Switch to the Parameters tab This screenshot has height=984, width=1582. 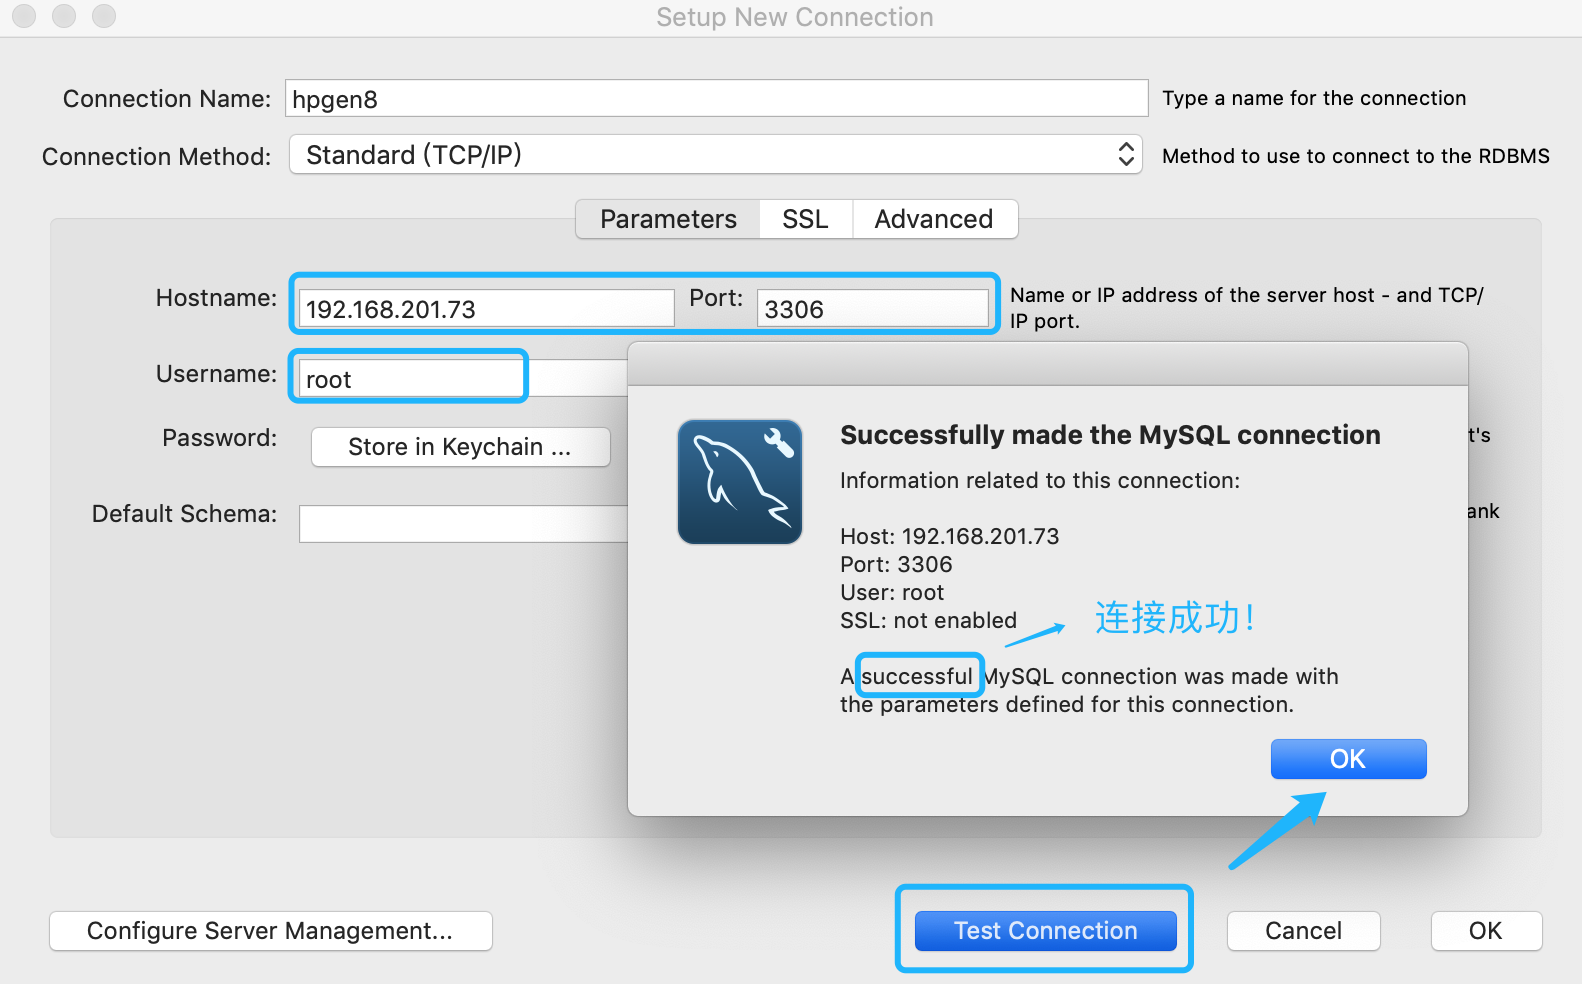[x=668, y=219]
